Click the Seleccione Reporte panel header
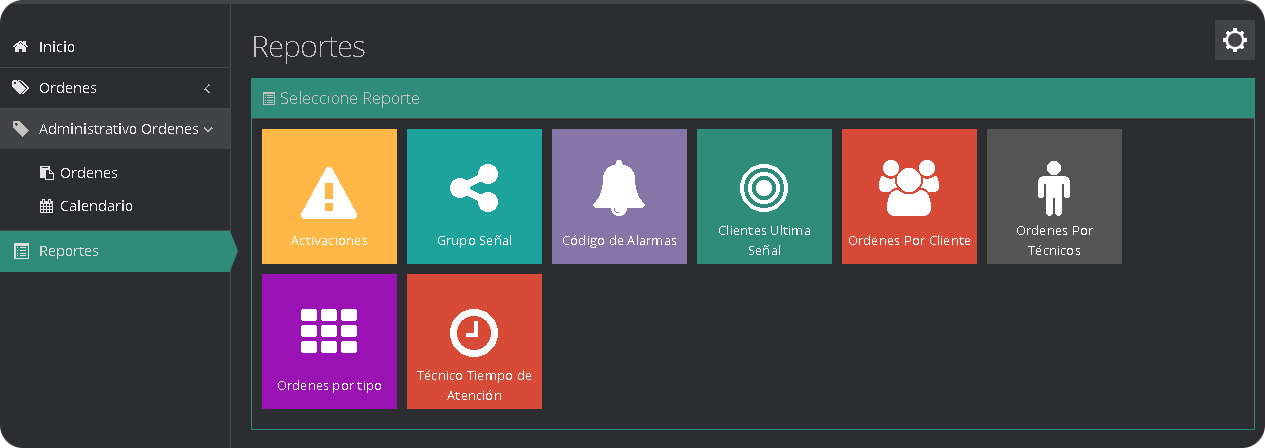Image resolution: width=1265 pixels, height=448 pixels. [x=349, y=99]
